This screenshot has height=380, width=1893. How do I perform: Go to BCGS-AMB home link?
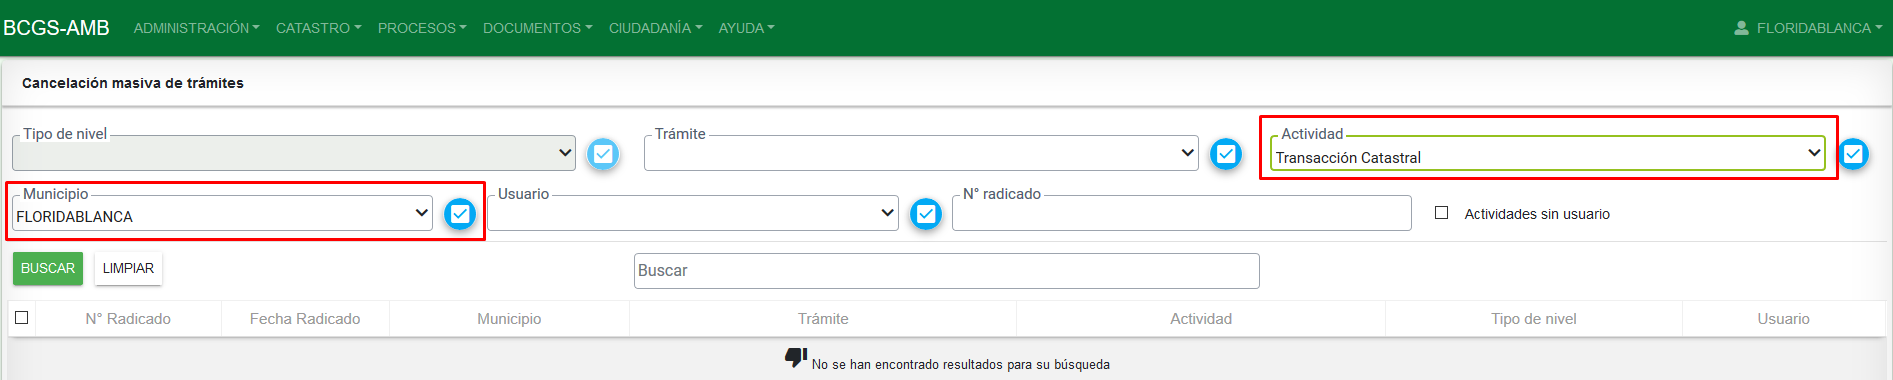click(56, 28)
